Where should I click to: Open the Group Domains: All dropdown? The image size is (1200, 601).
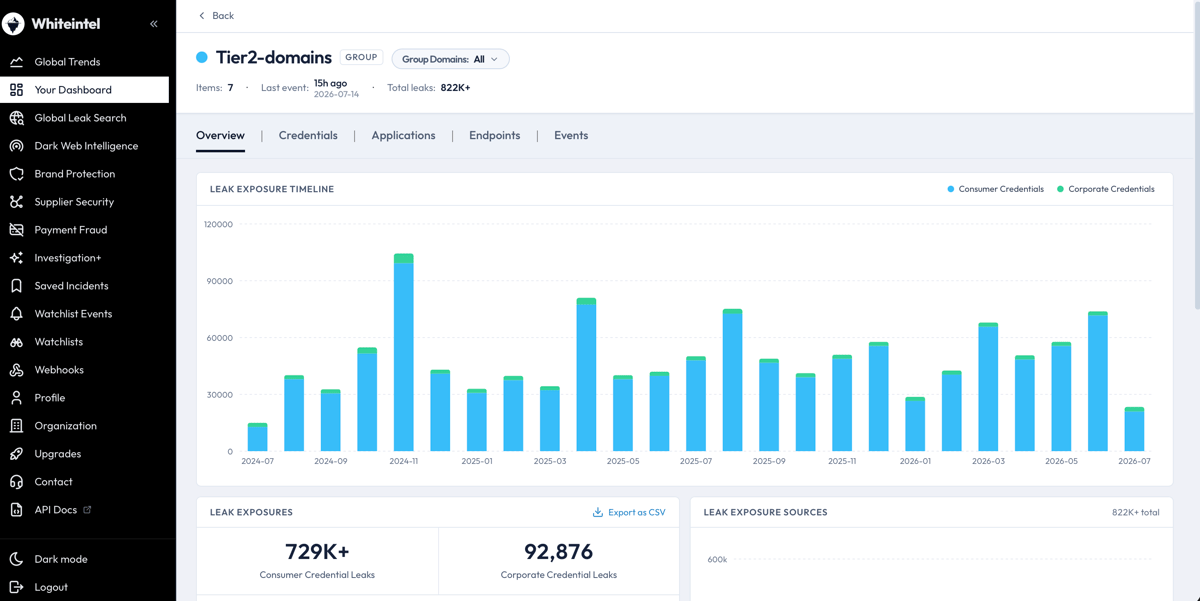pos(450,59)
